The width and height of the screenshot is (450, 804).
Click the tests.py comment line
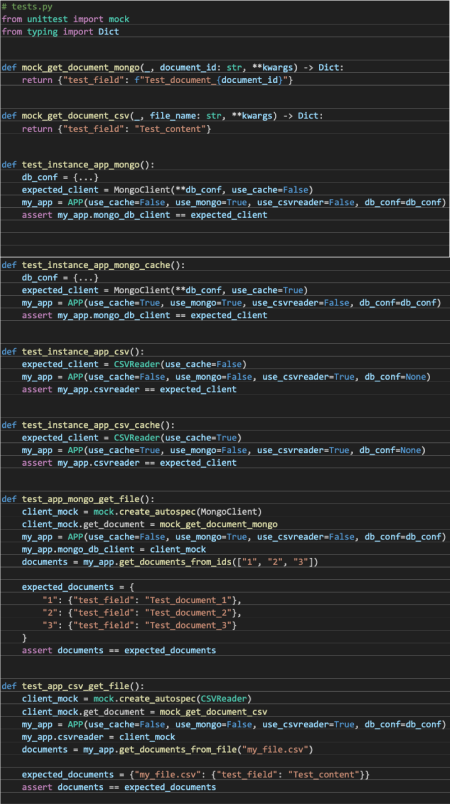(27, 7)
